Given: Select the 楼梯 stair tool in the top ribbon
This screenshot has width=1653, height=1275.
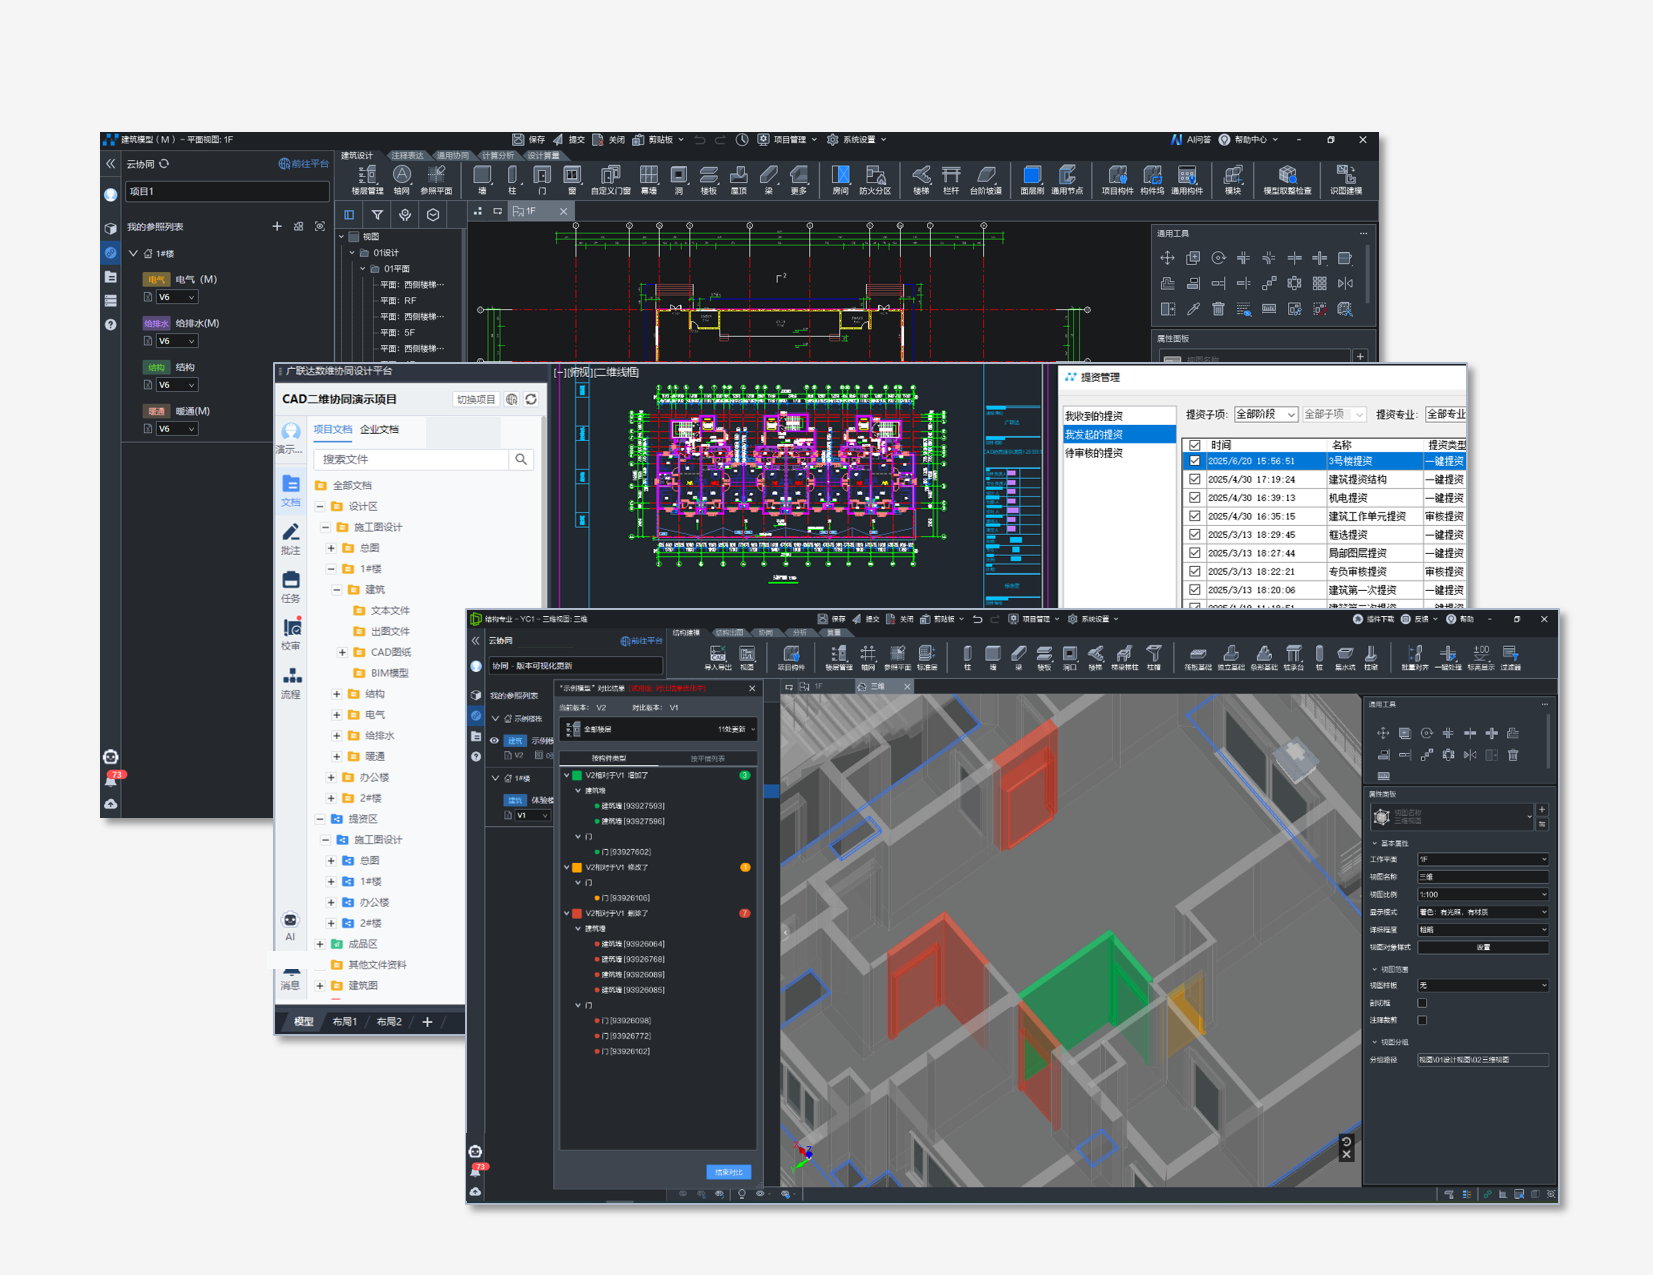Looking at the screenshot, I should (920, 178).
